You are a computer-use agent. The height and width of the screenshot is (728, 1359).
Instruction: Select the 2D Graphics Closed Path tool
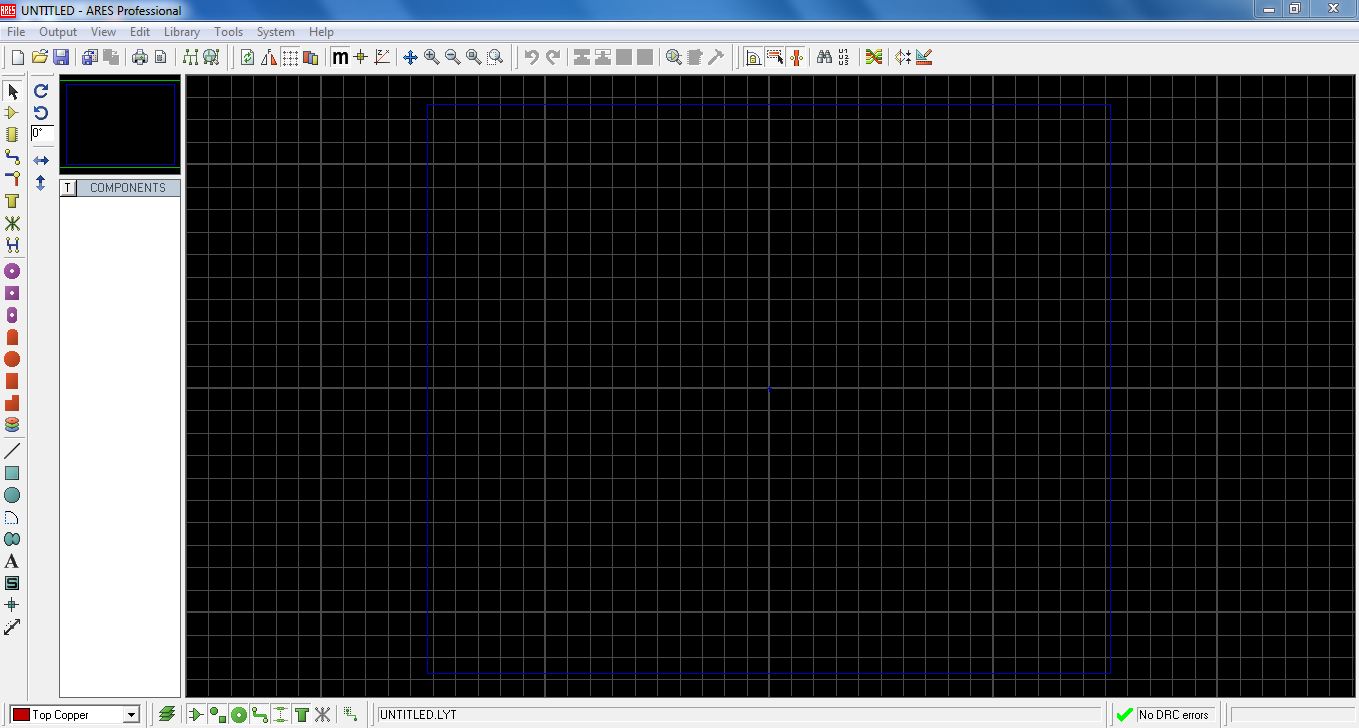[12, 539]
